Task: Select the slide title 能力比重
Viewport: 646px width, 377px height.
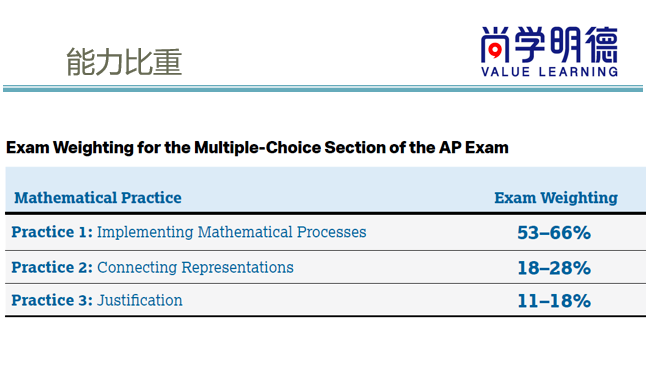Action: [x=124, y=62]
